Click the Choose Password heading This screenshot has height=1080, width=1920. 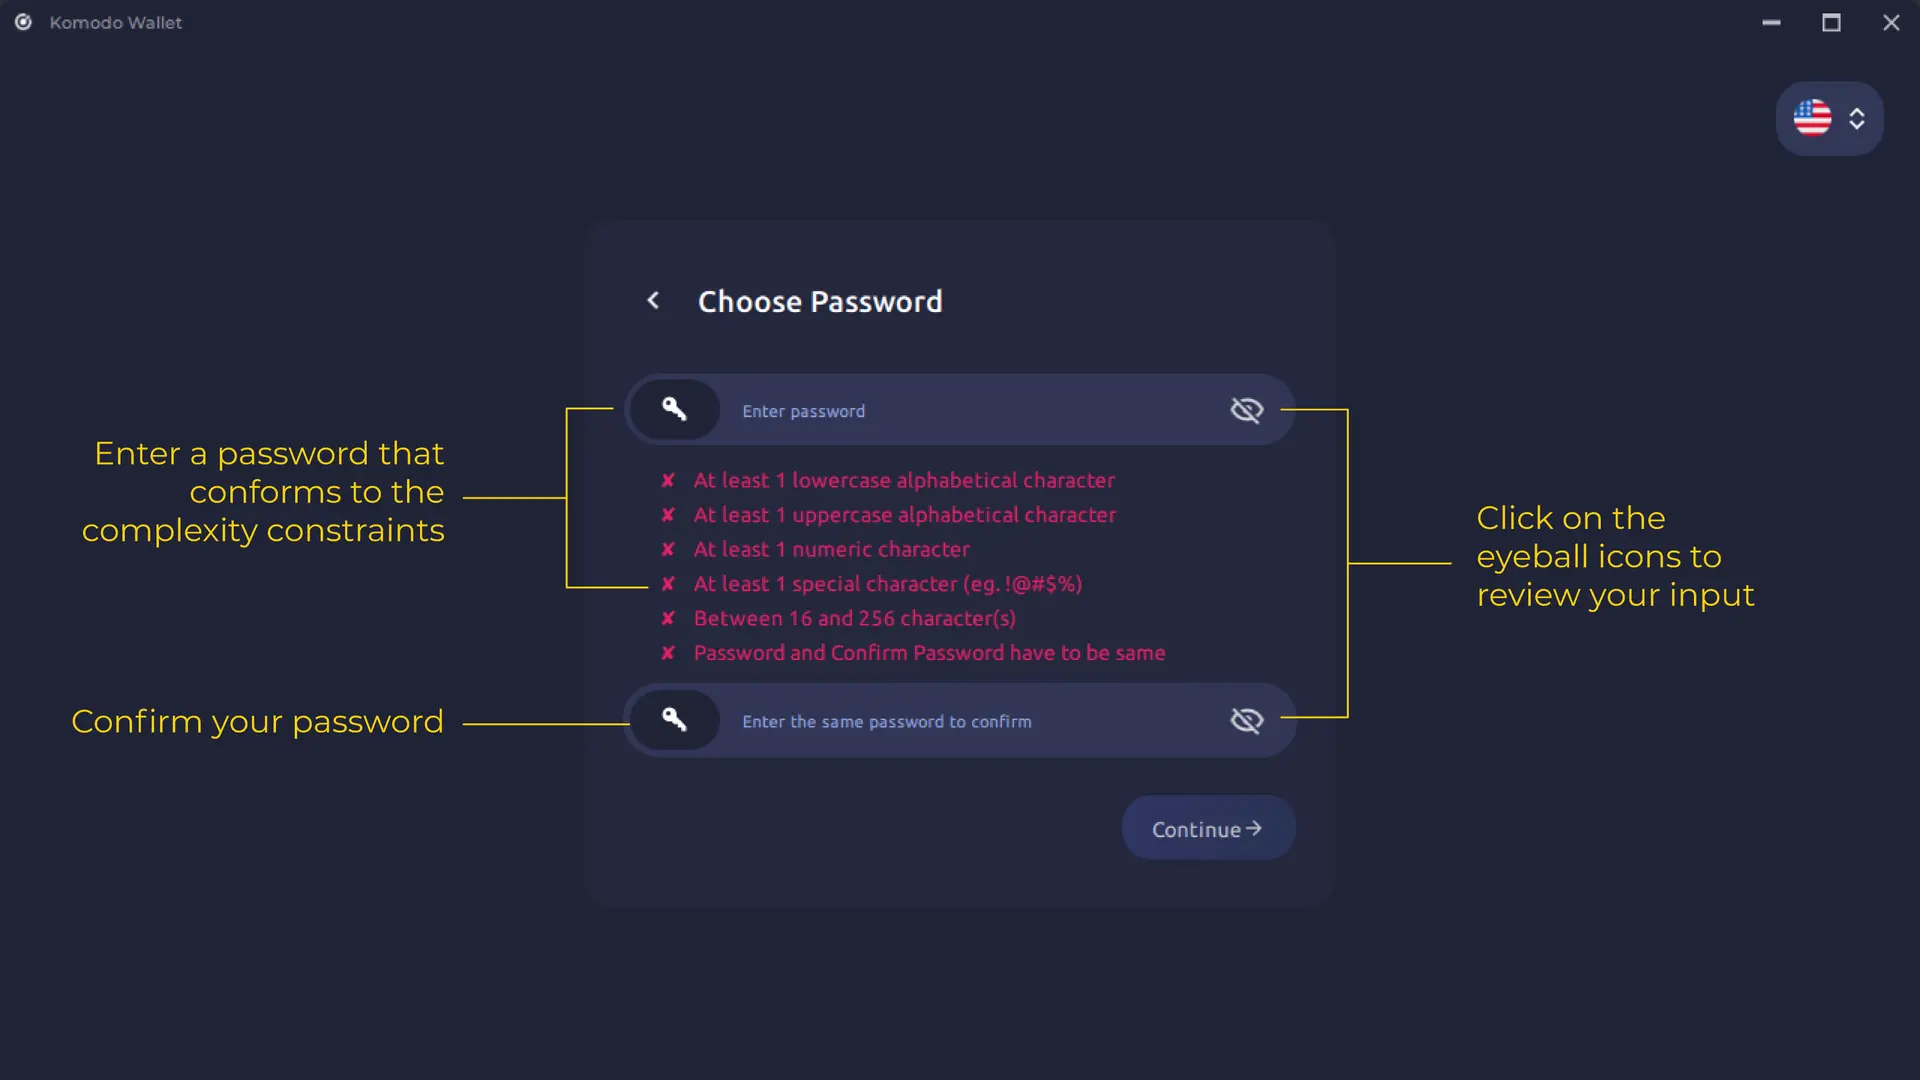click(820, 301)
